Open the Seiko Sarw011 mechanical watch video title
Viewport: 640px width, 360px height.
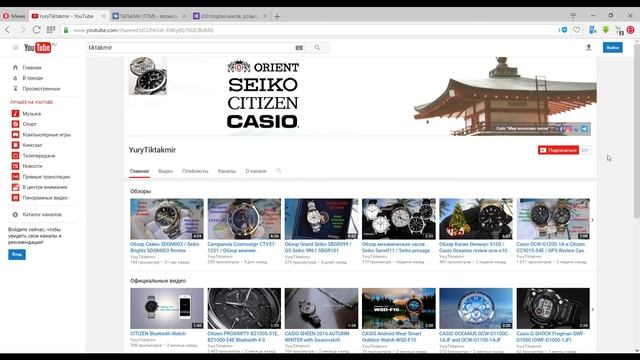click(396, 247)
